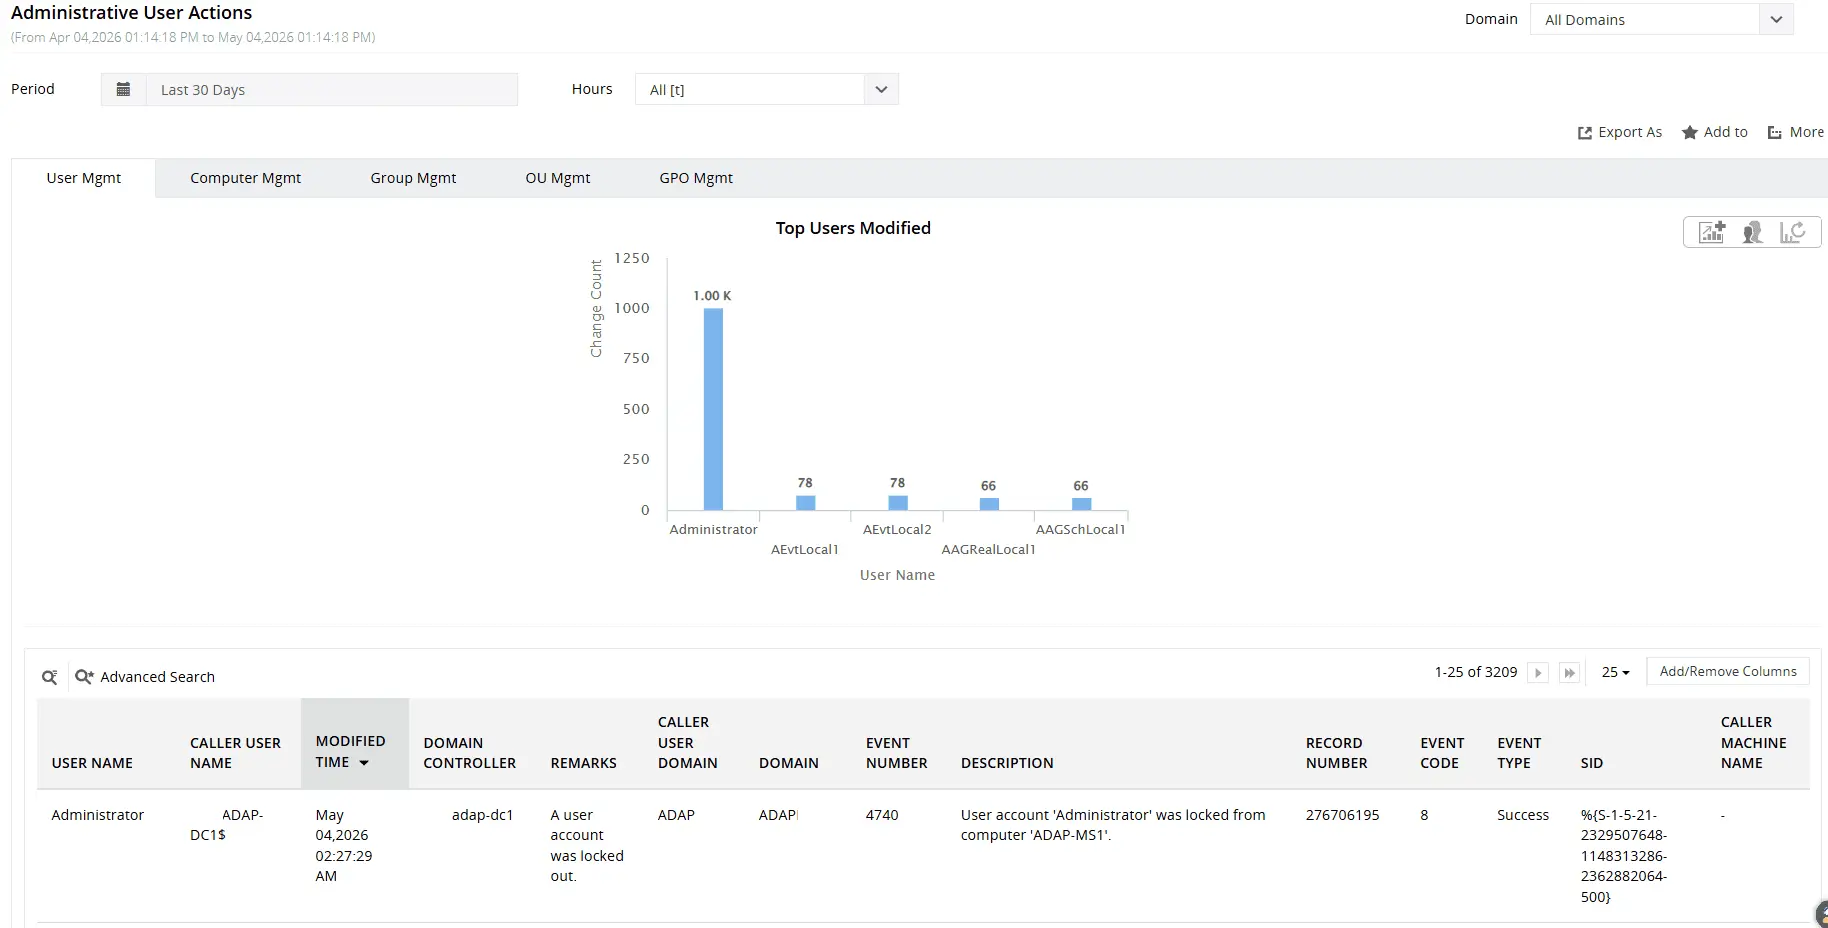This screenshot has height=928, width=1828.
Task: Click the adap-dc1 domain controller cell
Action: (482, 815)
